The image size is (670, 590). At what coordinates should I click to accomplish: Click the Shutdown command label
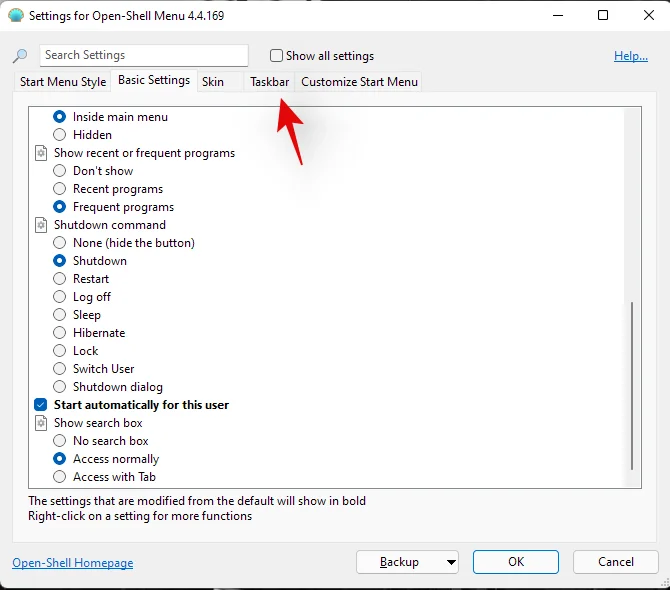pyautogui.click(x=110, y=225)
